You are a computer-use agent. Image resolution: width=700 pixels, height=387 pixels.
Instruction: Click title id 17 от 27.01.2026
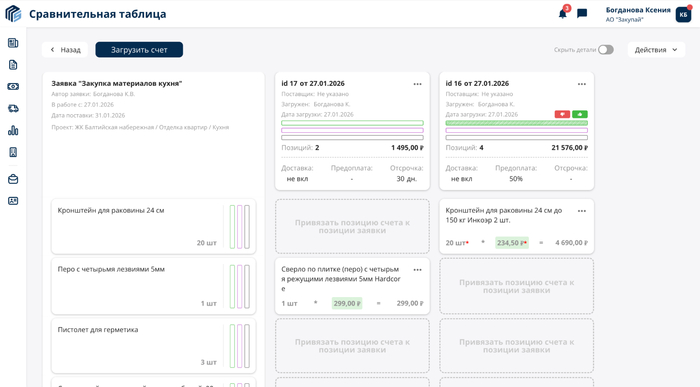click(313, 83)
